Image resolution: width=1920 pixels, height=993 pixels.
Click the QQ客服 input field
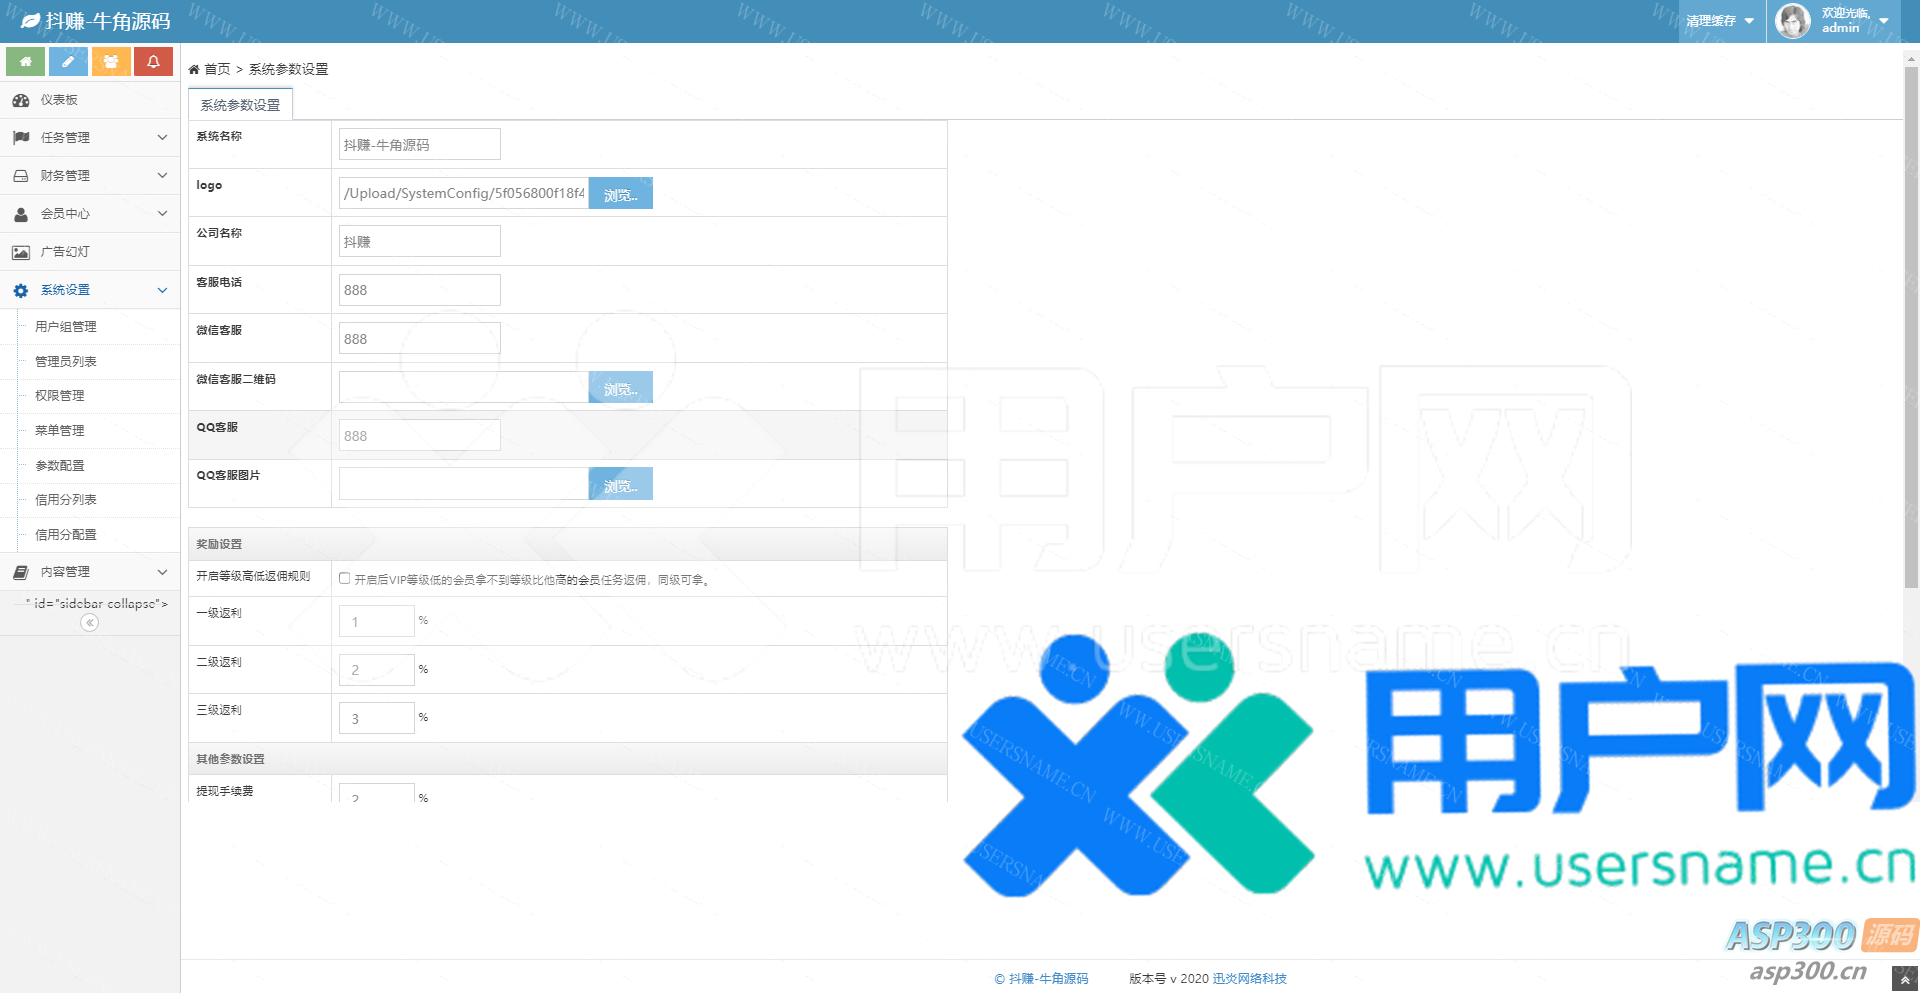tap(420, 435)
